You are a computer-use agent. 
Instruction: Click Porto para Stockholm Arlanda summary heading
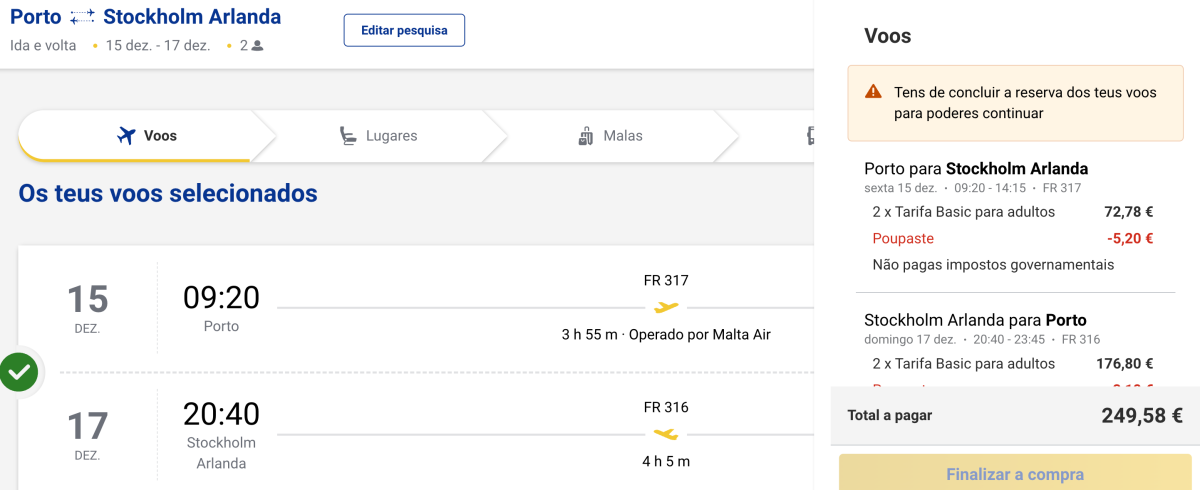[x=976, y=168]
